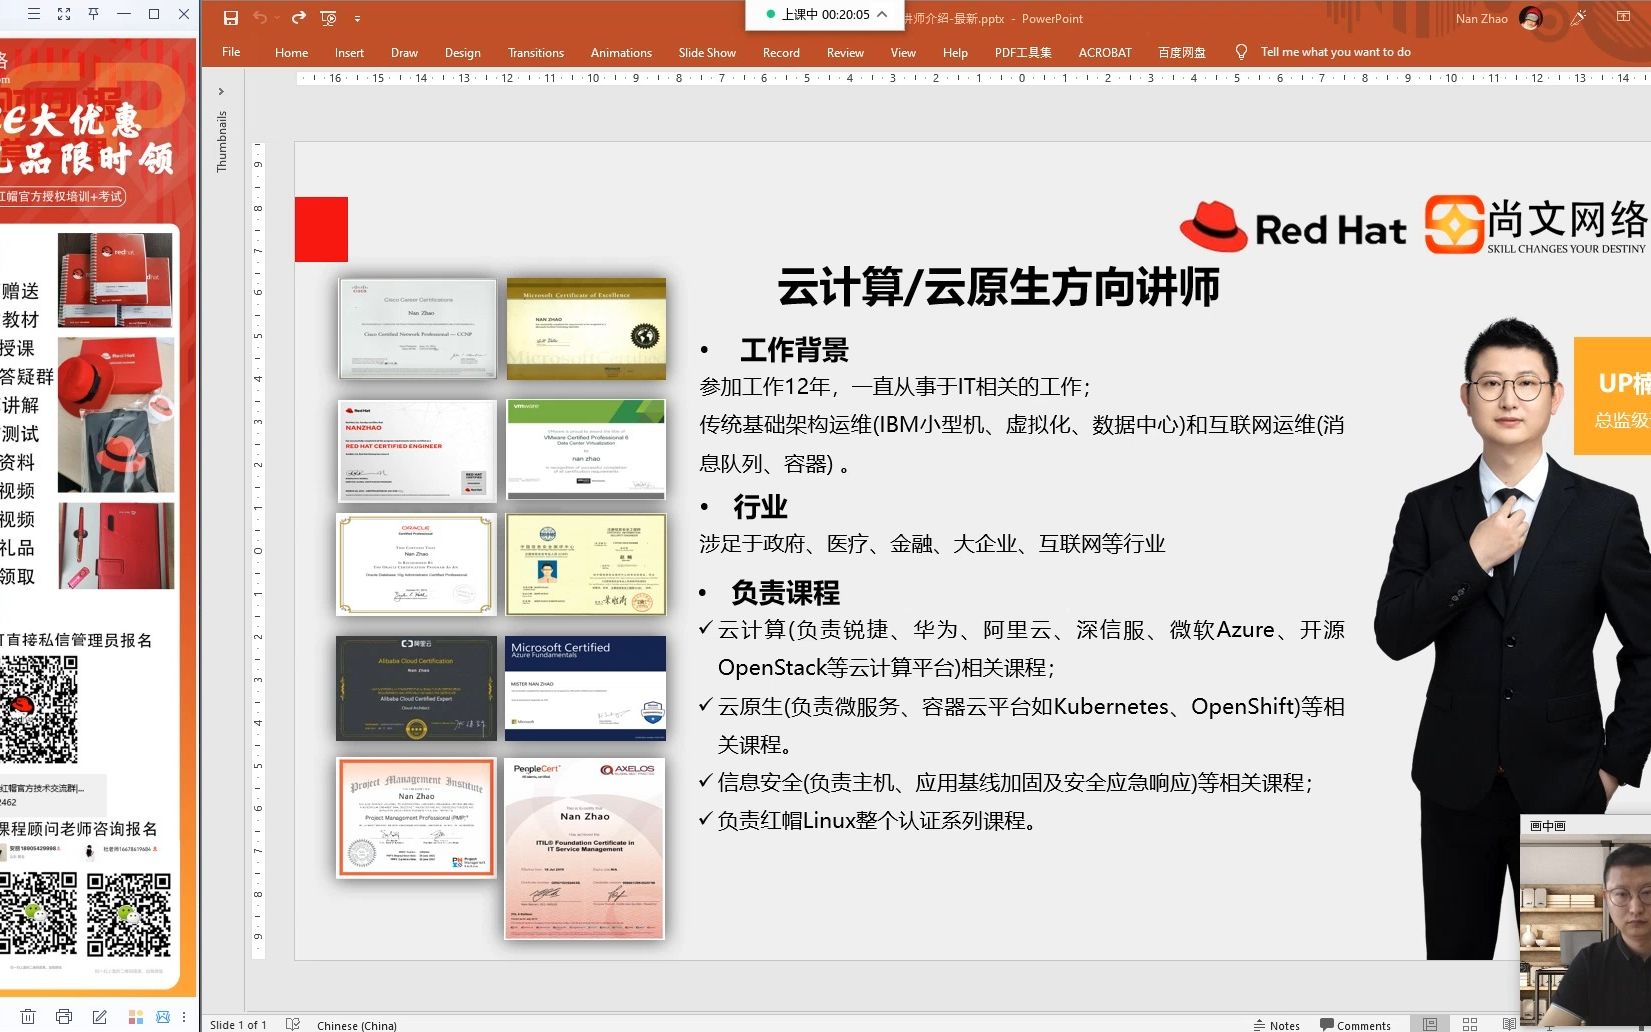Switch to the Transitions ribbon tab
The width and height of the screenshot is (1651, 1032).
pos(536,52)
